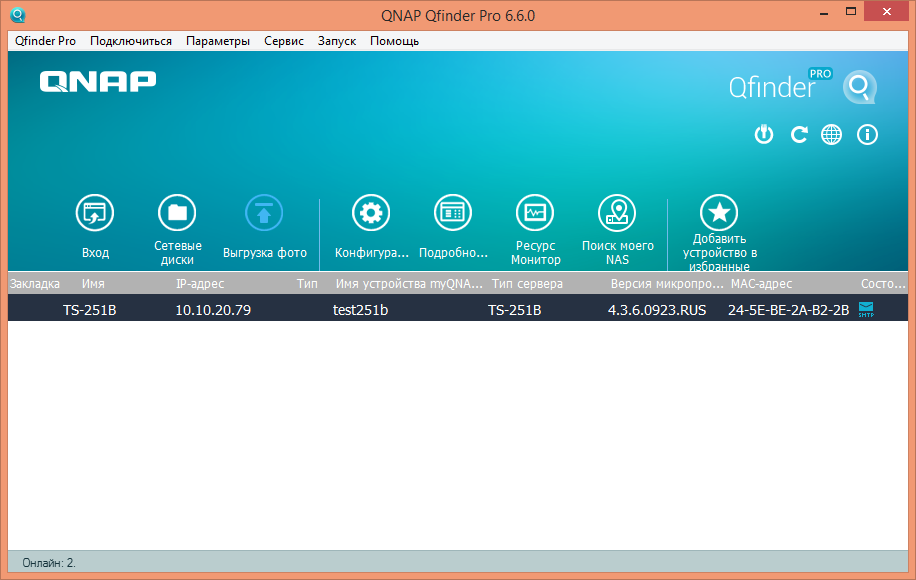Sort by the Тип сервера column header
Viewport: 916px width, 580px height.
pyautogui.click(x=527, y=284)
